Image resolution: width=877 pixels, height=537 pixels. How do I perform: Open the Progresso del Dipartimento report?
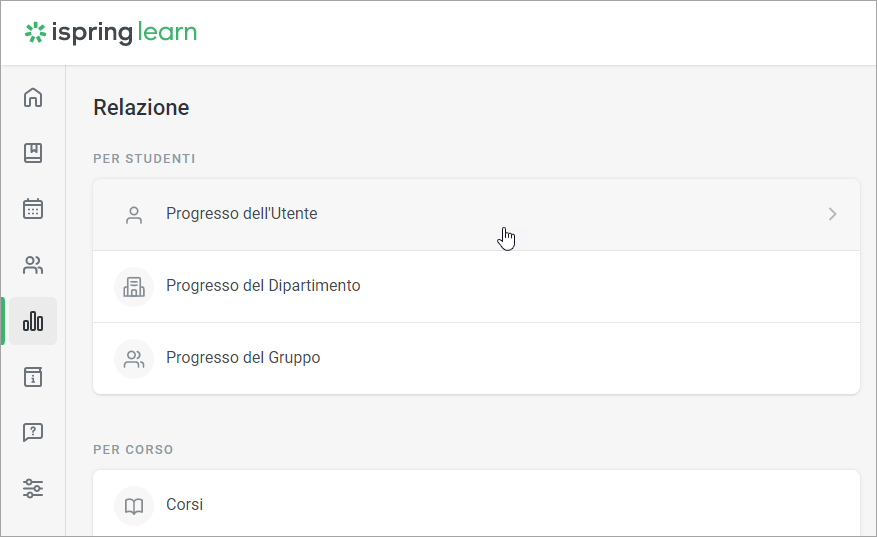[263, 286]
